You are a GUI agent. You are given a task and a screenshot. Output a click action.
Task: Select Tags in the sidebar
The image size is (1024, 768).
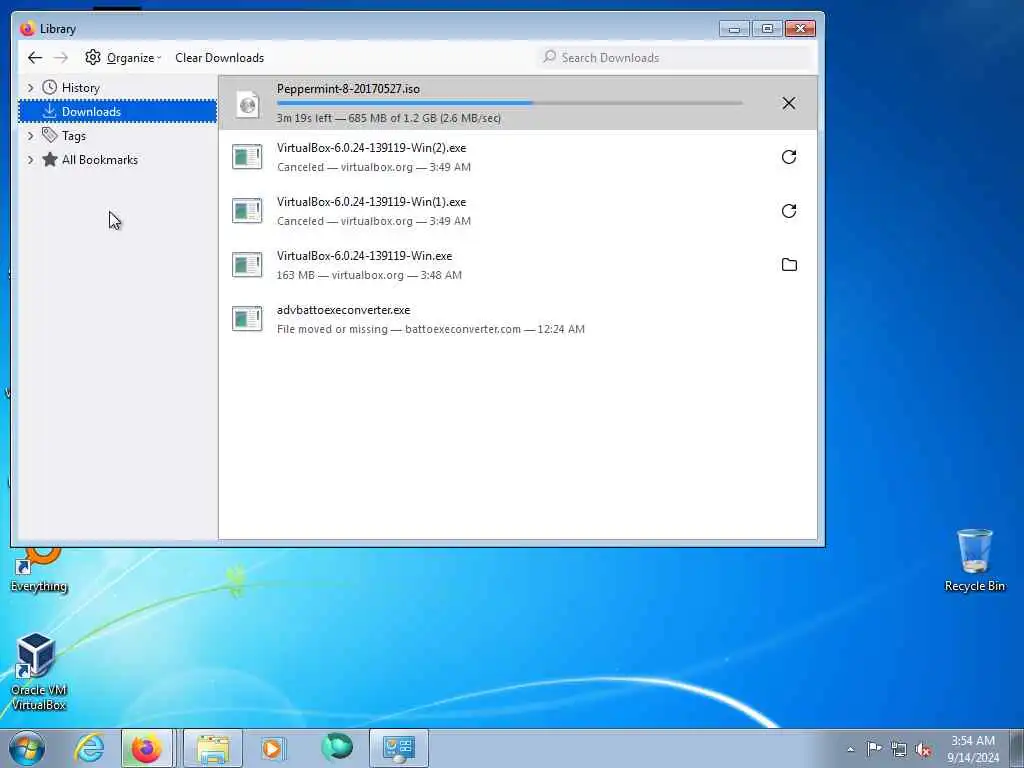click(x=74, y=136)
